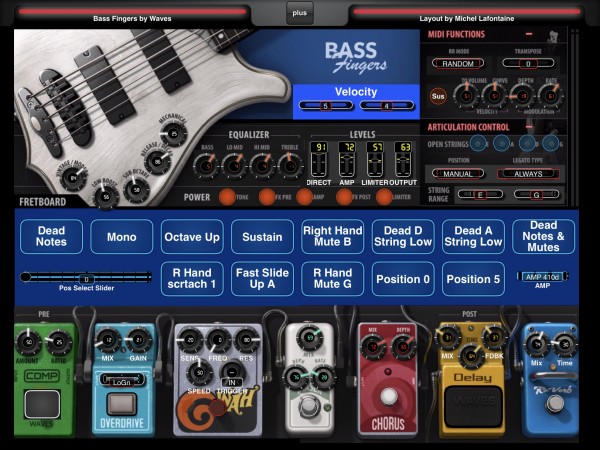The width and height of the screenshot is (600, 450).
Task: Enable the open E string toggle
Action: click(477, 143)
